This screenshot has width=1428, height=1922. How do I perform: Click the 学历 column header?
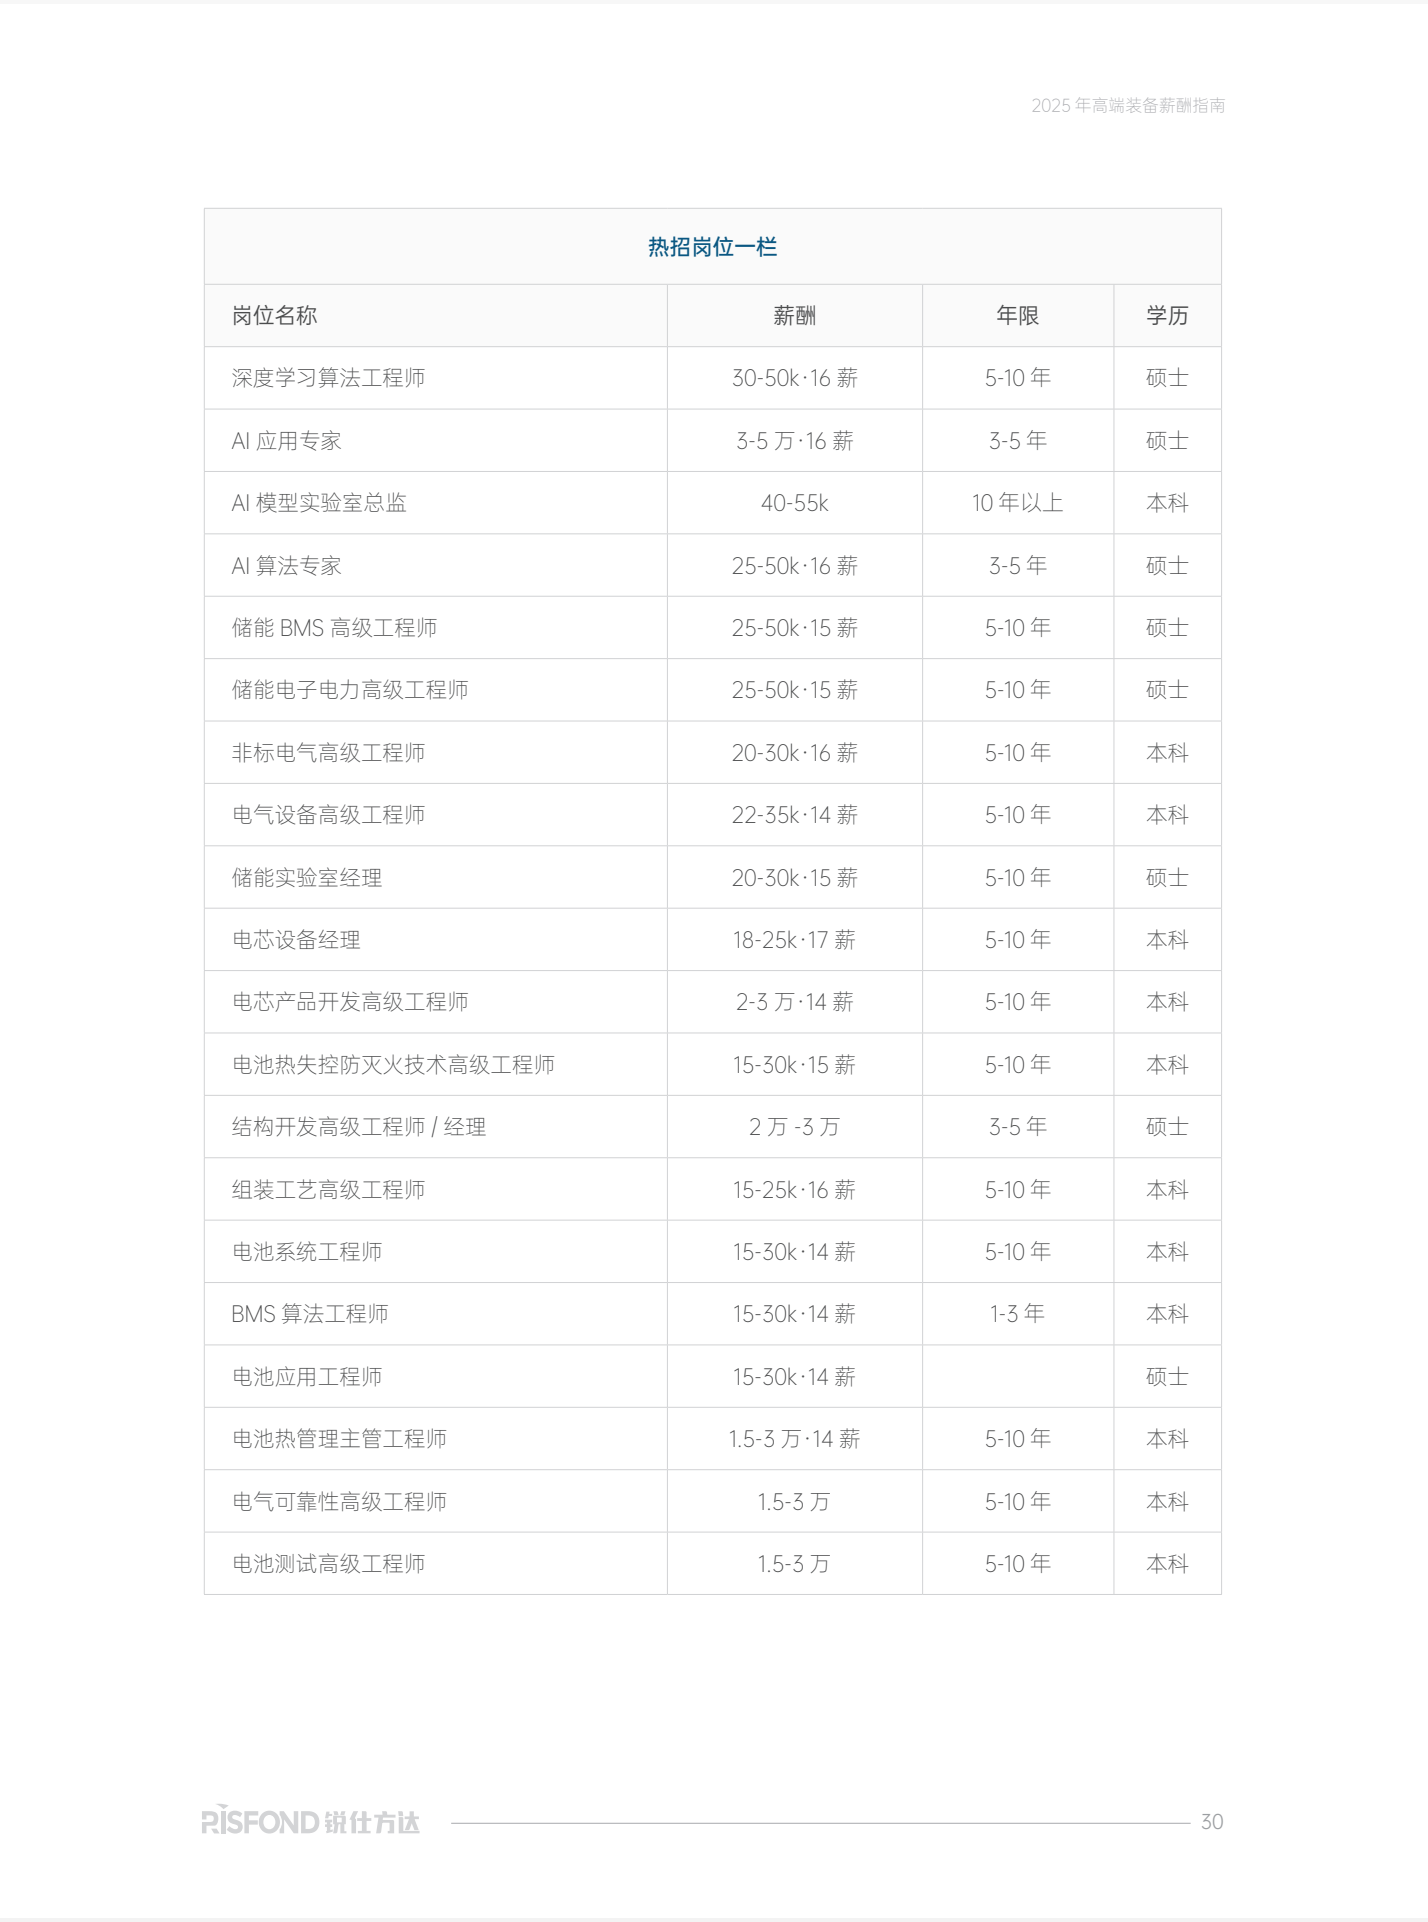coord(1166,316)
